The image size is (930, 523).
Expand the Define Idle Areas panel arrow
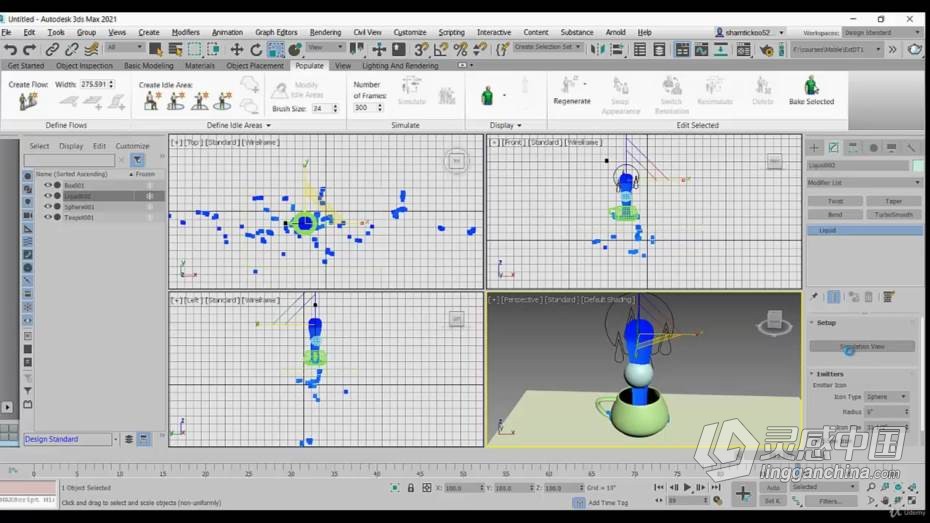(x=269, y=126)
